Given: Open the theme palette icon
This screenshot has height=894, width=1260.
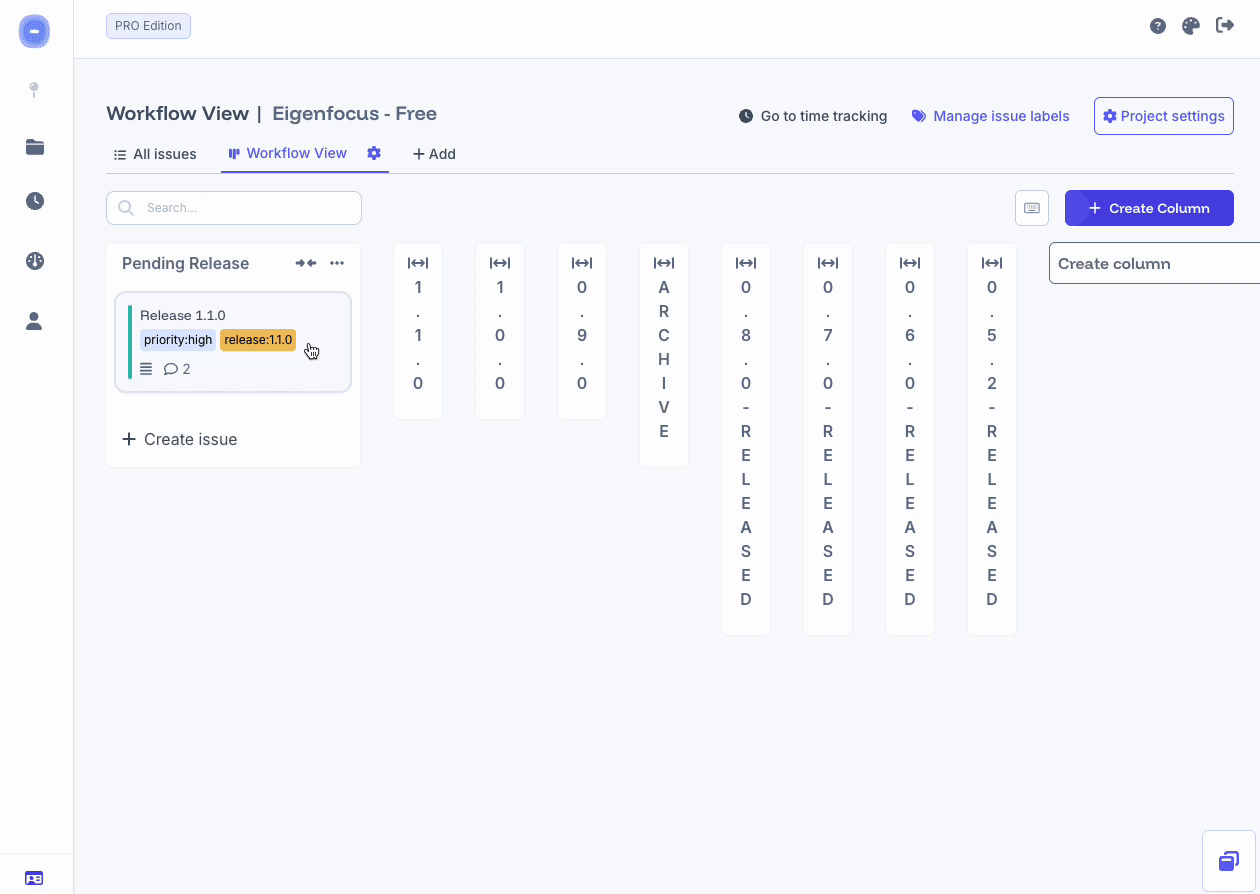Looking at the screenshot, I should [1190, 26].
